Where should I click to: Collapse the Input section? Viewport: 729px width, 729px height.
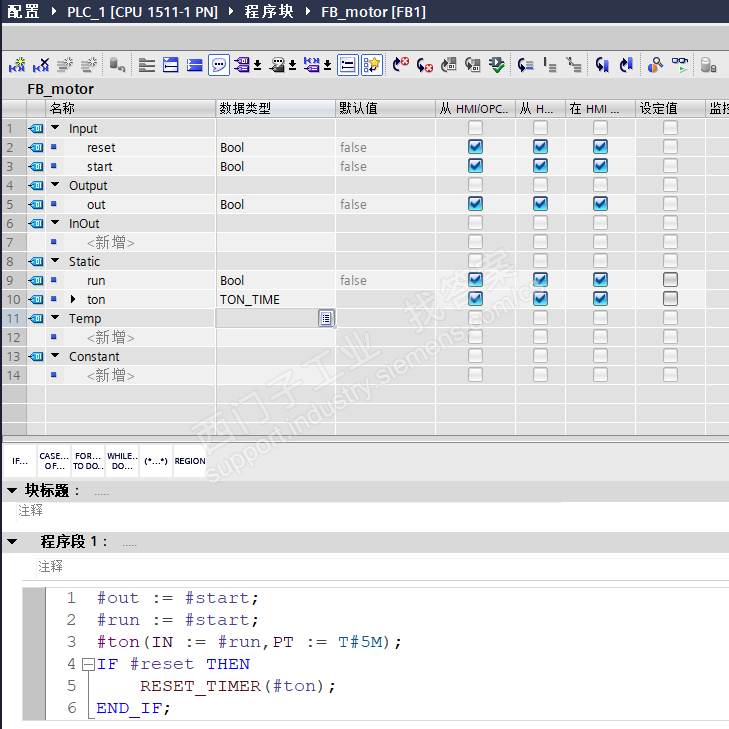[x=55, y=127]
